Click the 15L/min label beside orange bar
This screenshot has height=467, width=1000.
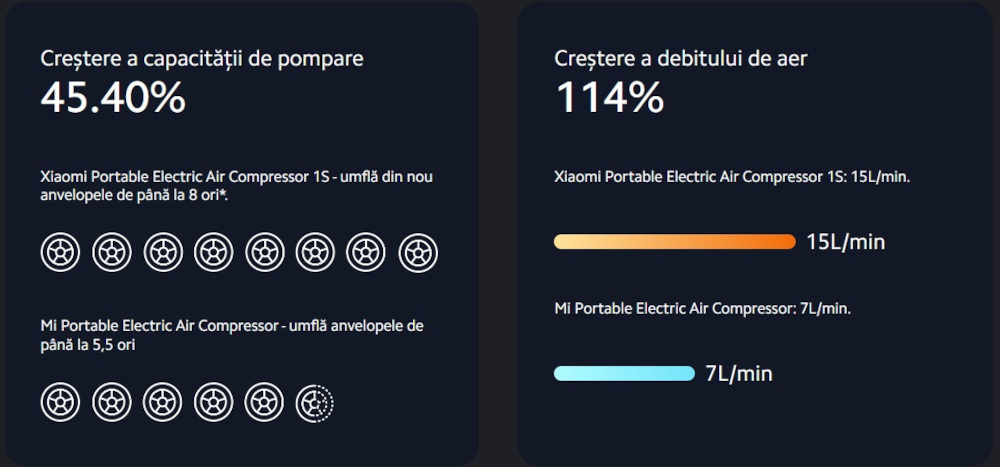[x=846, y=242]
